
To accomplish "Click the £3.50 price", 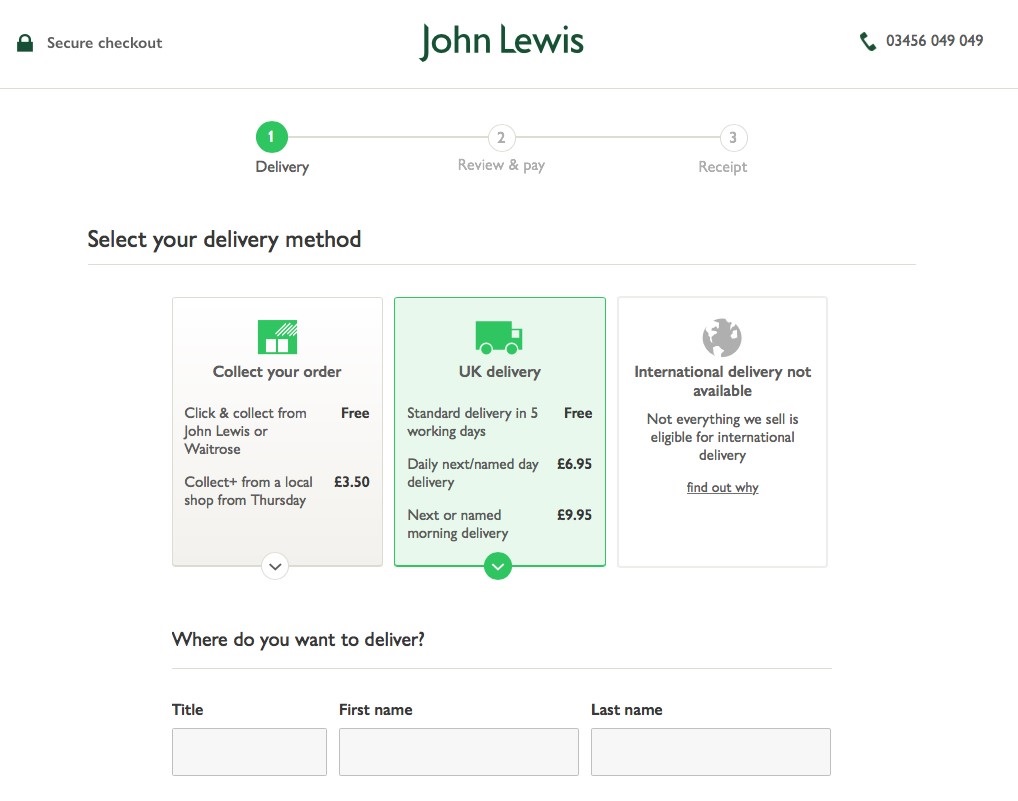I will [x=352, y=482].
